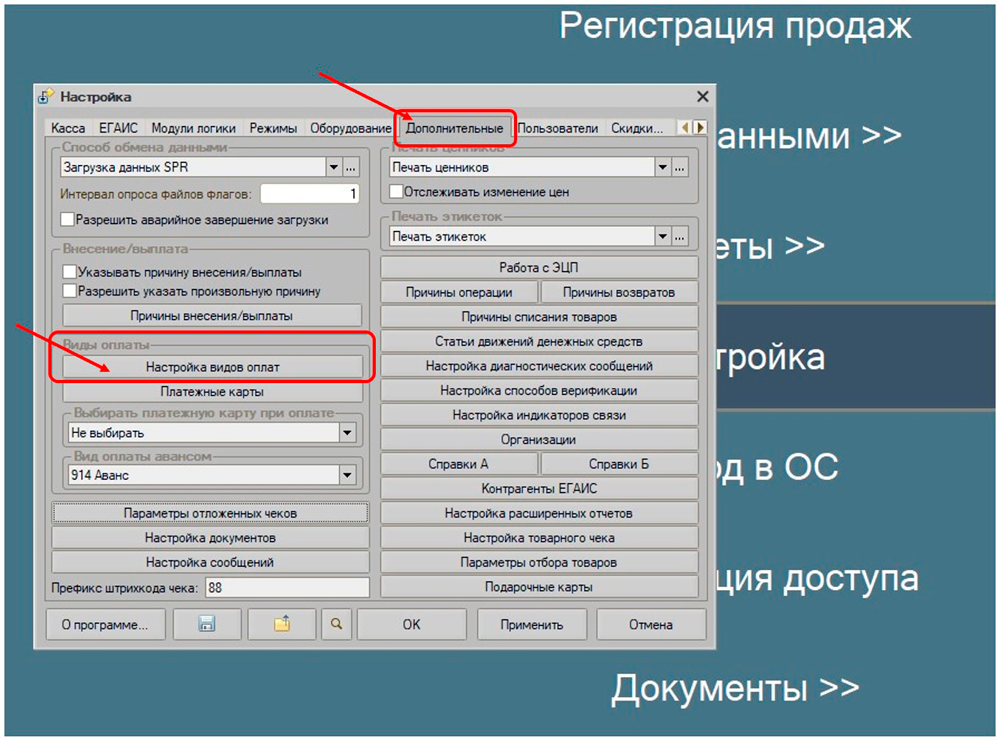Enable Разрешить аварийное завершение загрузки checkbox
1000x740 pixels.
(x=68, y=219)
